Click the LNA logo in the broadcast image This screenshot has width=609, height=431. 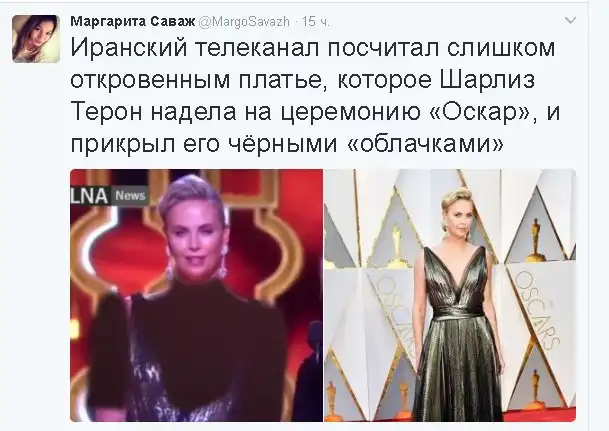[x=89, y=195]
